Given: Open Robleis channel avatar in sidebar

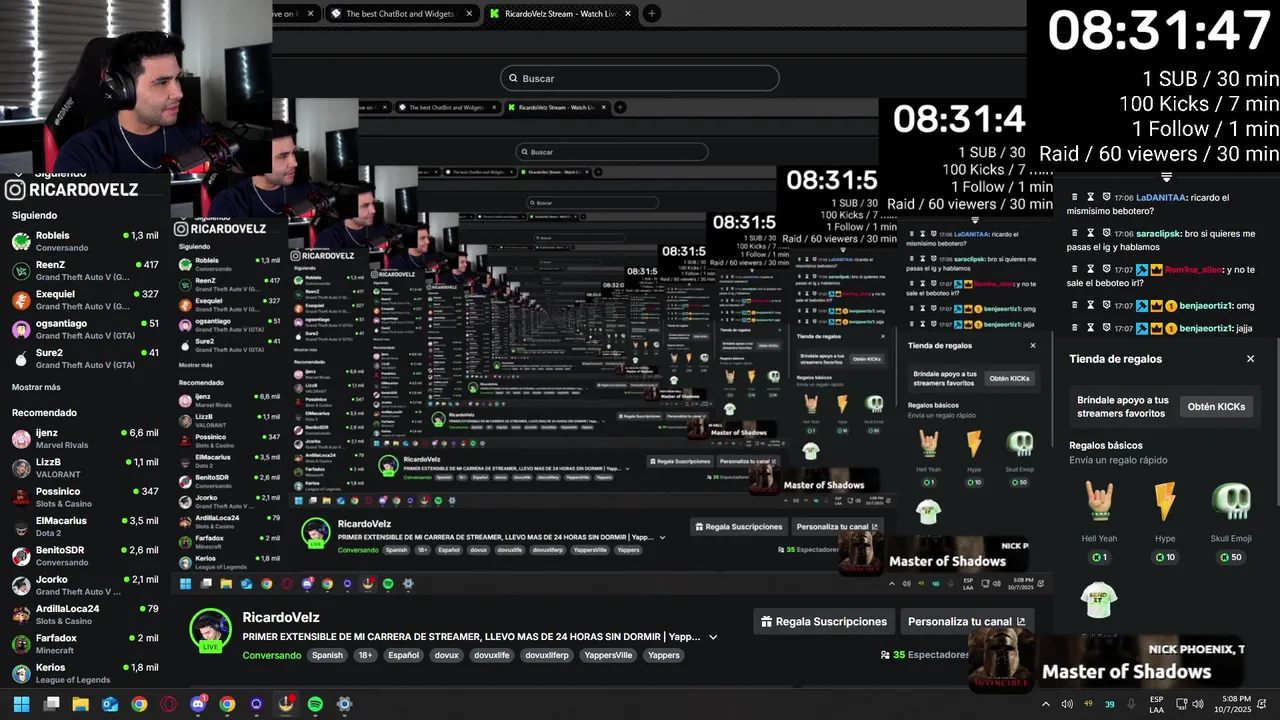Looking at the screenshot, I should pyautogui.click(x=21, y=241).
